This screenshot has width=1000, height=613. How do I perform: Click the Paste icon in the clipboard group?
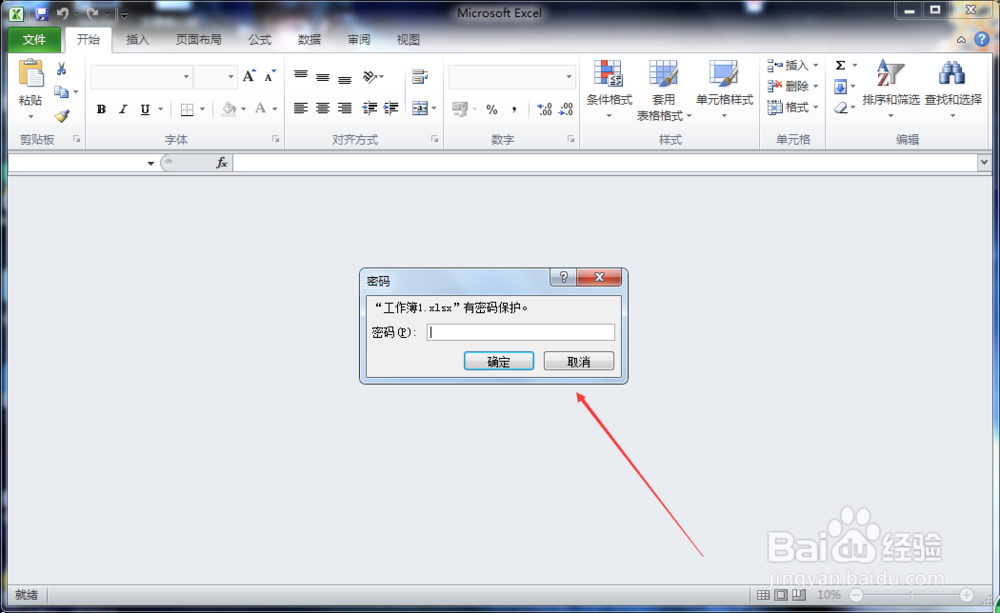[x=31, y=74]
